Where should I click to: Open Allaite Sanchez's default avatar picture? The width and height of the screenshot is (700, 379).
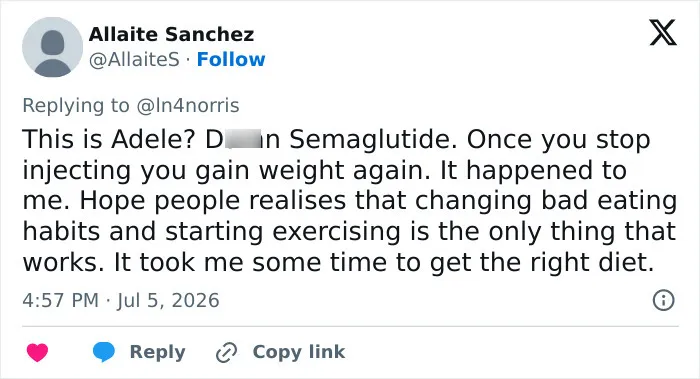[52, 47]
